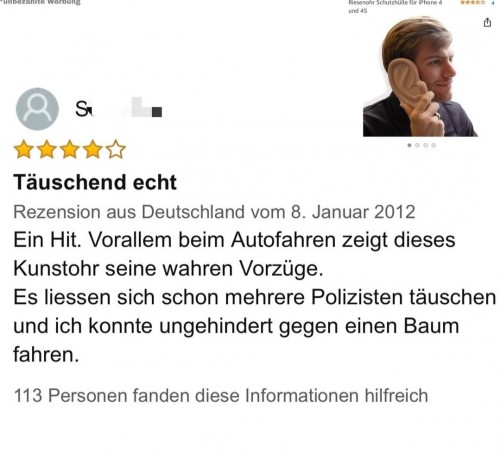Select the third image carousel dot
Viewport: 500px width, 458px height.
pyautogui.click(x=425, y=145)
